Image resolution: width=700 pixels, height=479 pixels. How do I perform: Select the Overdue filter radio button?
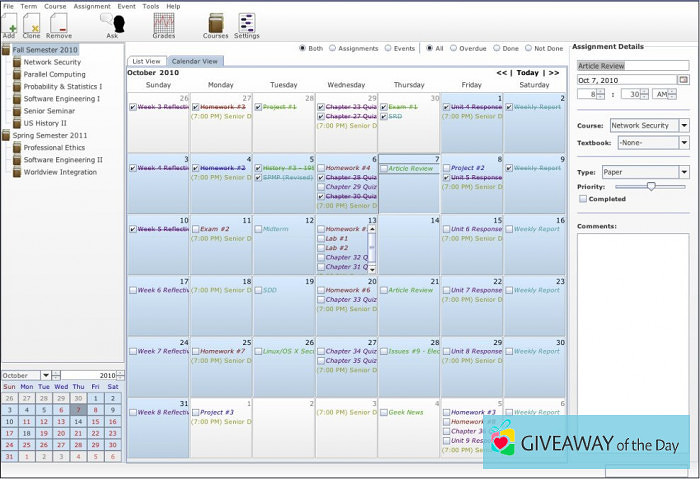(x=454, y=47)
